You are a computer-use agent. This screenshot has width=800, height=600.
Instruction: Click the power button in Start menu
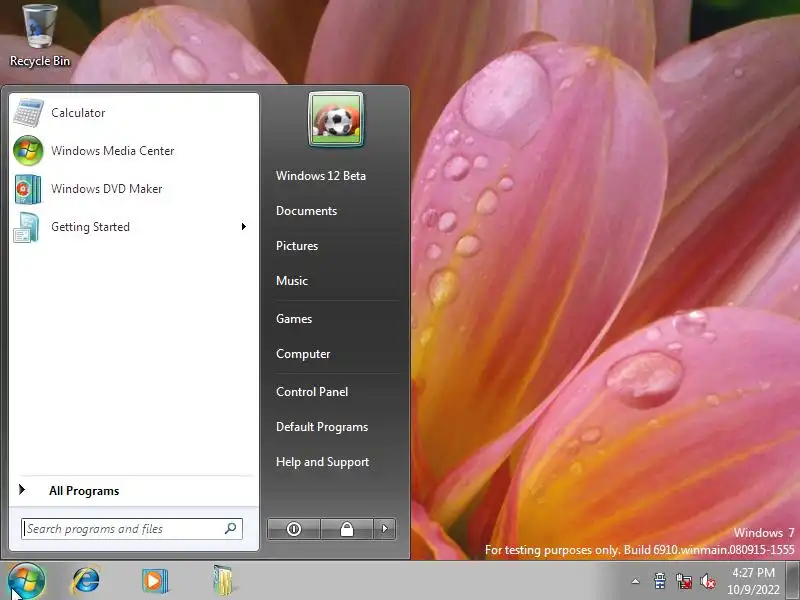pyautogui.click(x=294, y=529)
